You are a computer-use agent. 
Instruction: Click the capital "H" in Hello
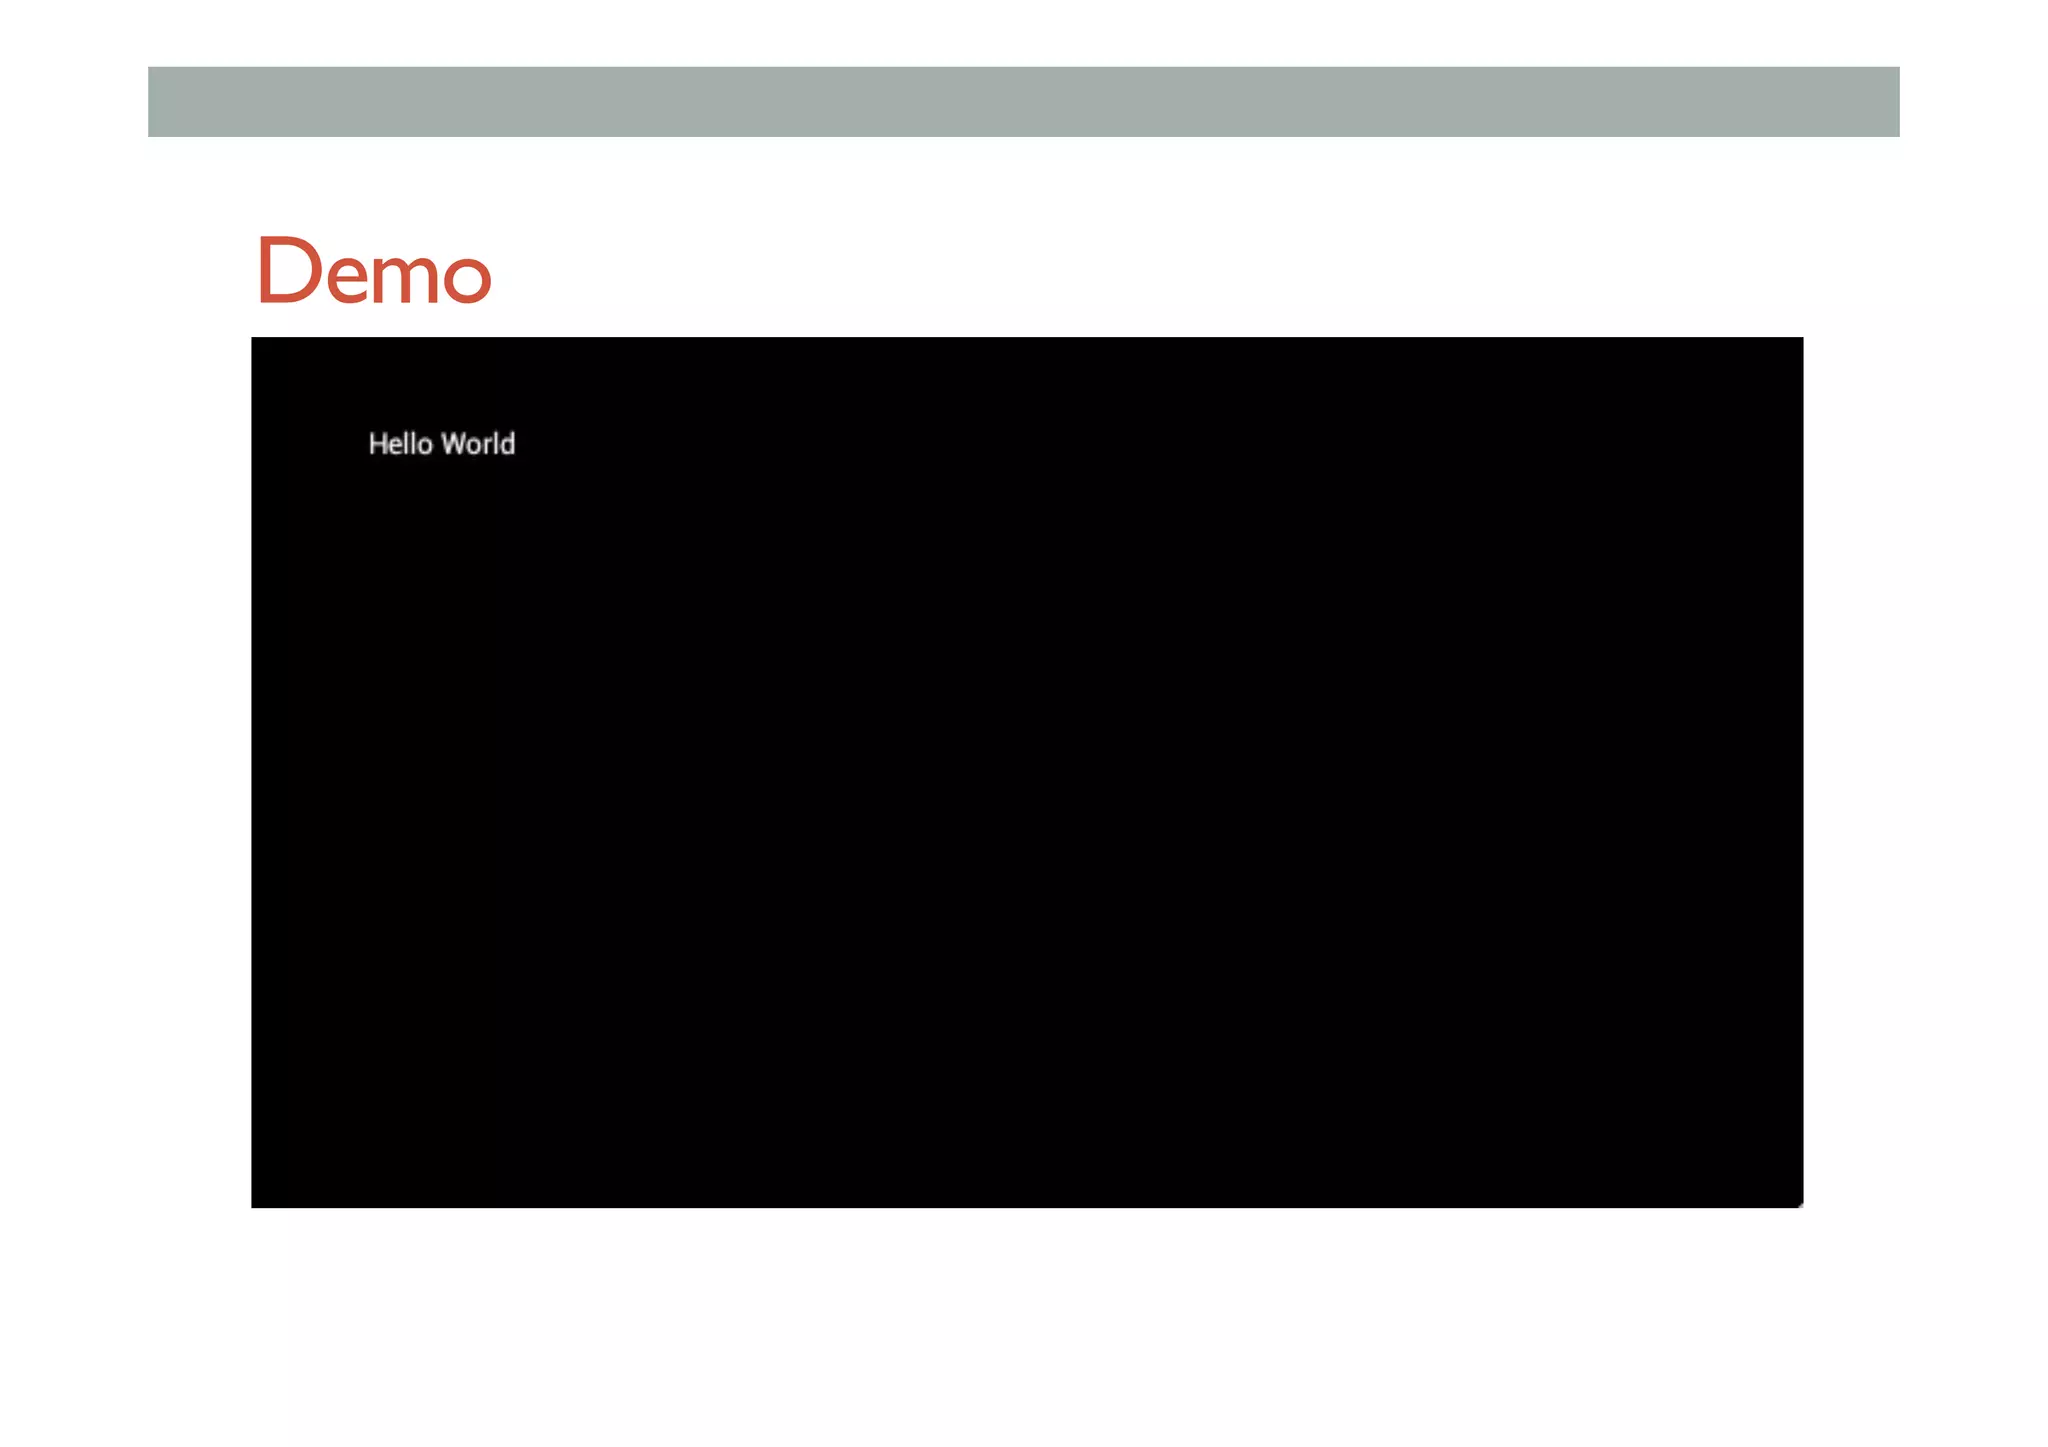378,444
